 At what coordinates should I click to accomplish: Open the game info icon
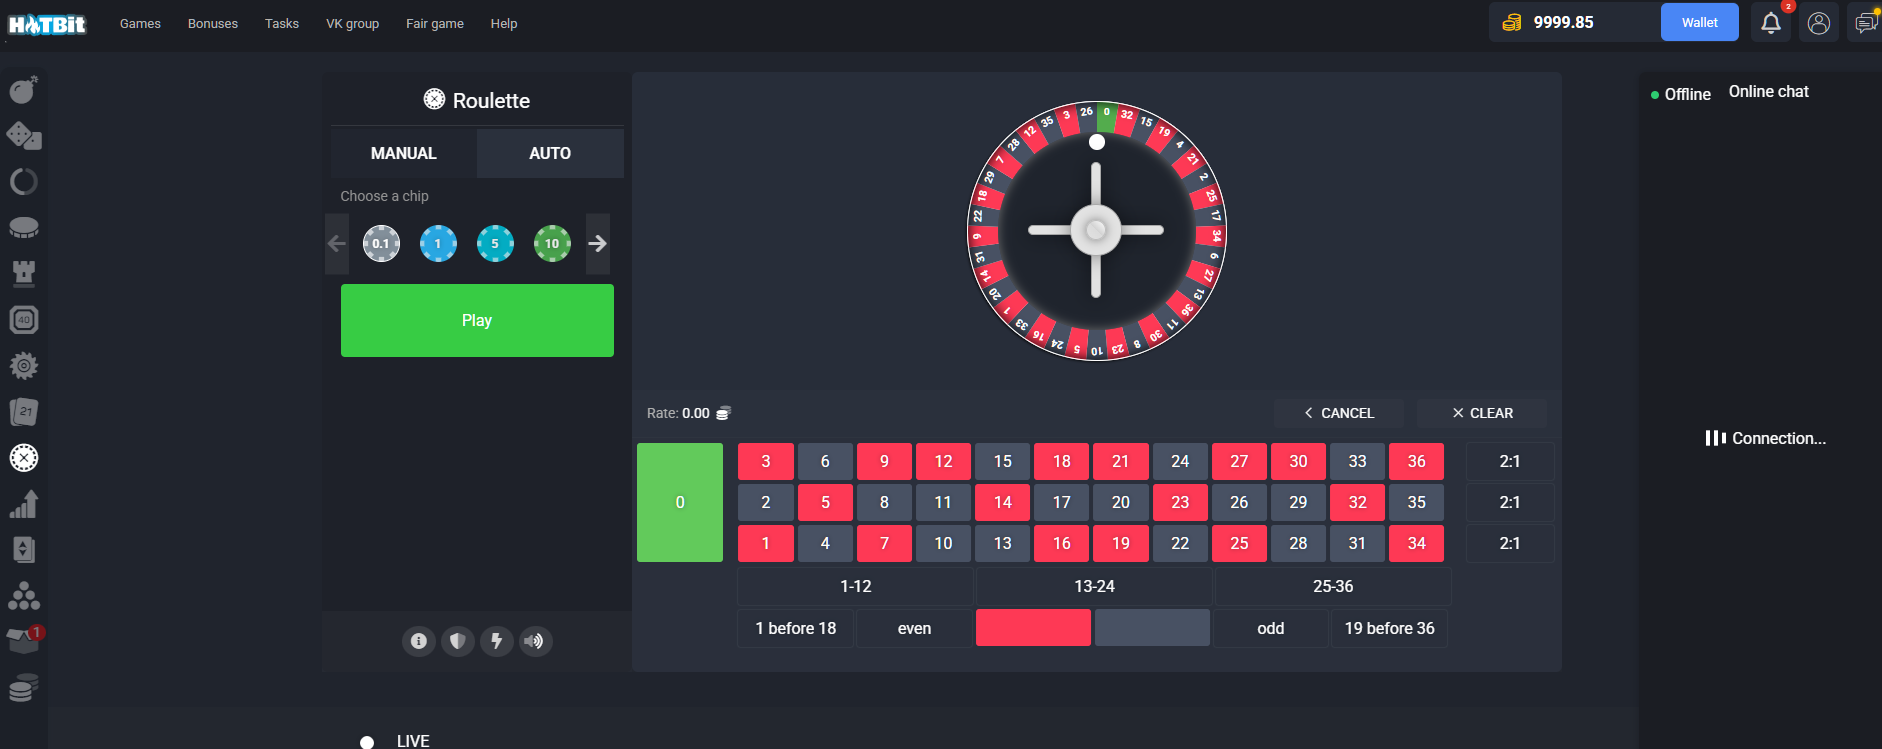419,641
